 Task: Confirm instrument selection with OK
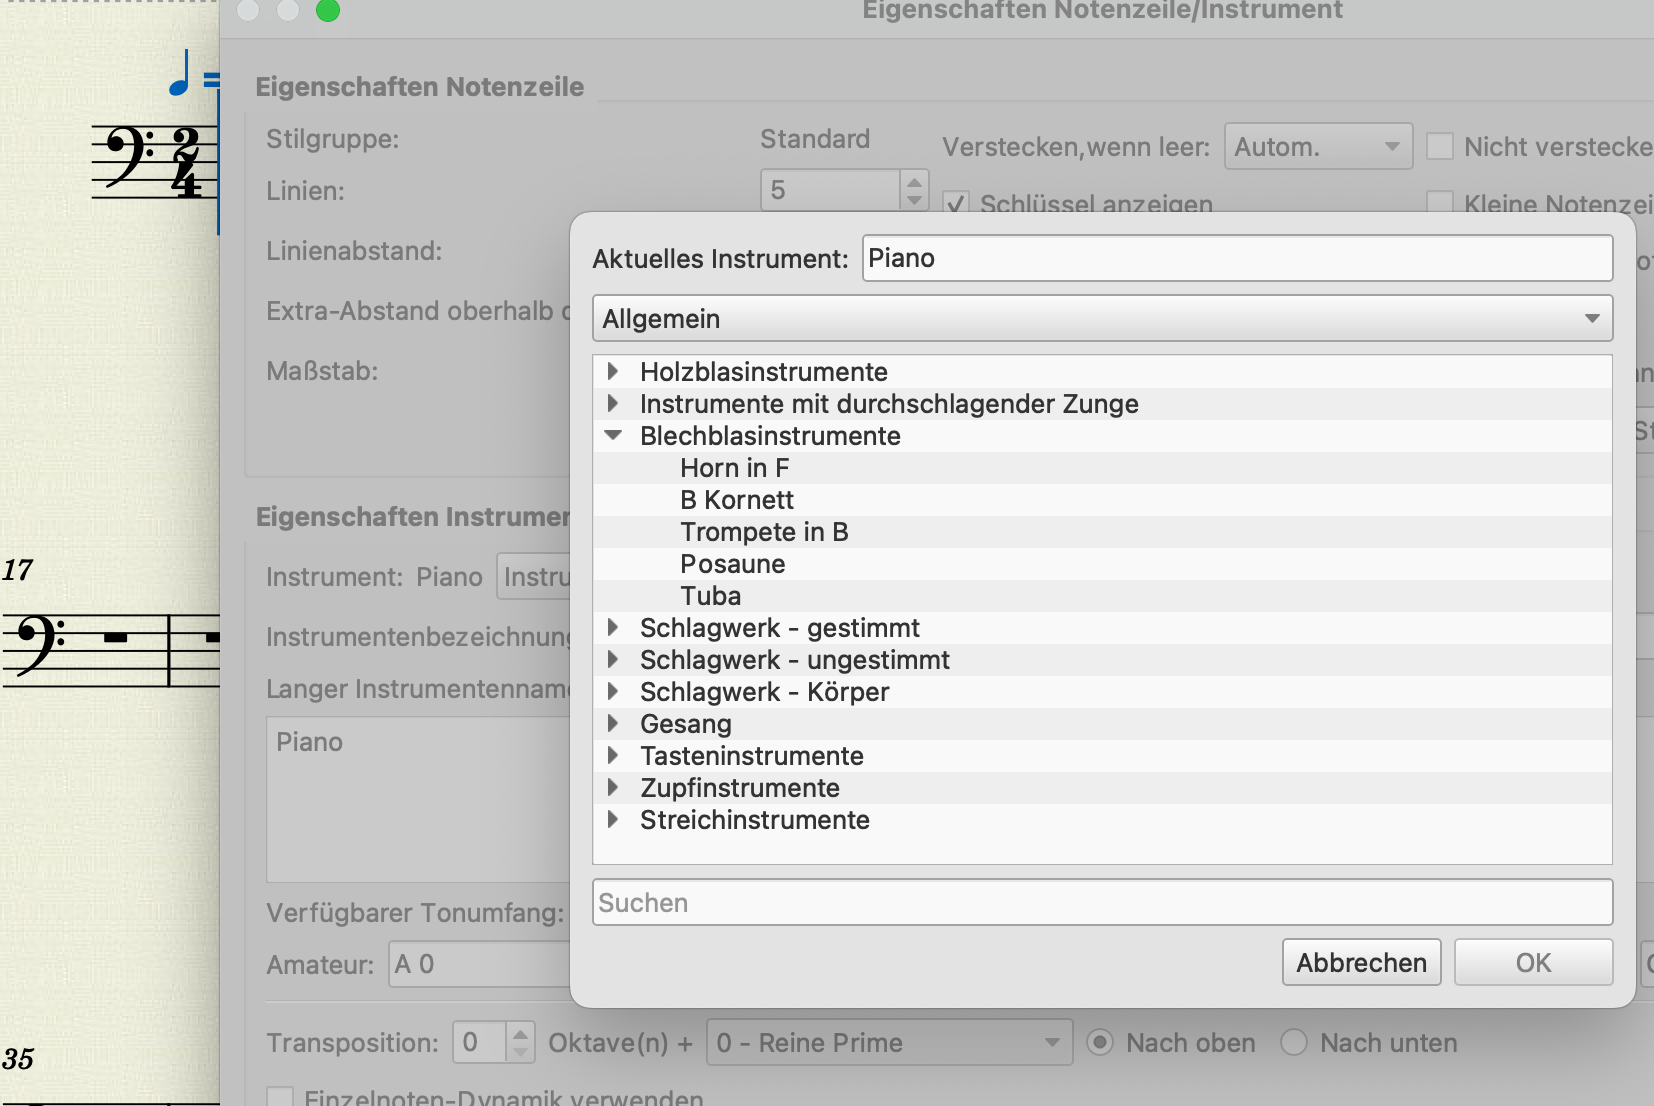click(1533, 962)
